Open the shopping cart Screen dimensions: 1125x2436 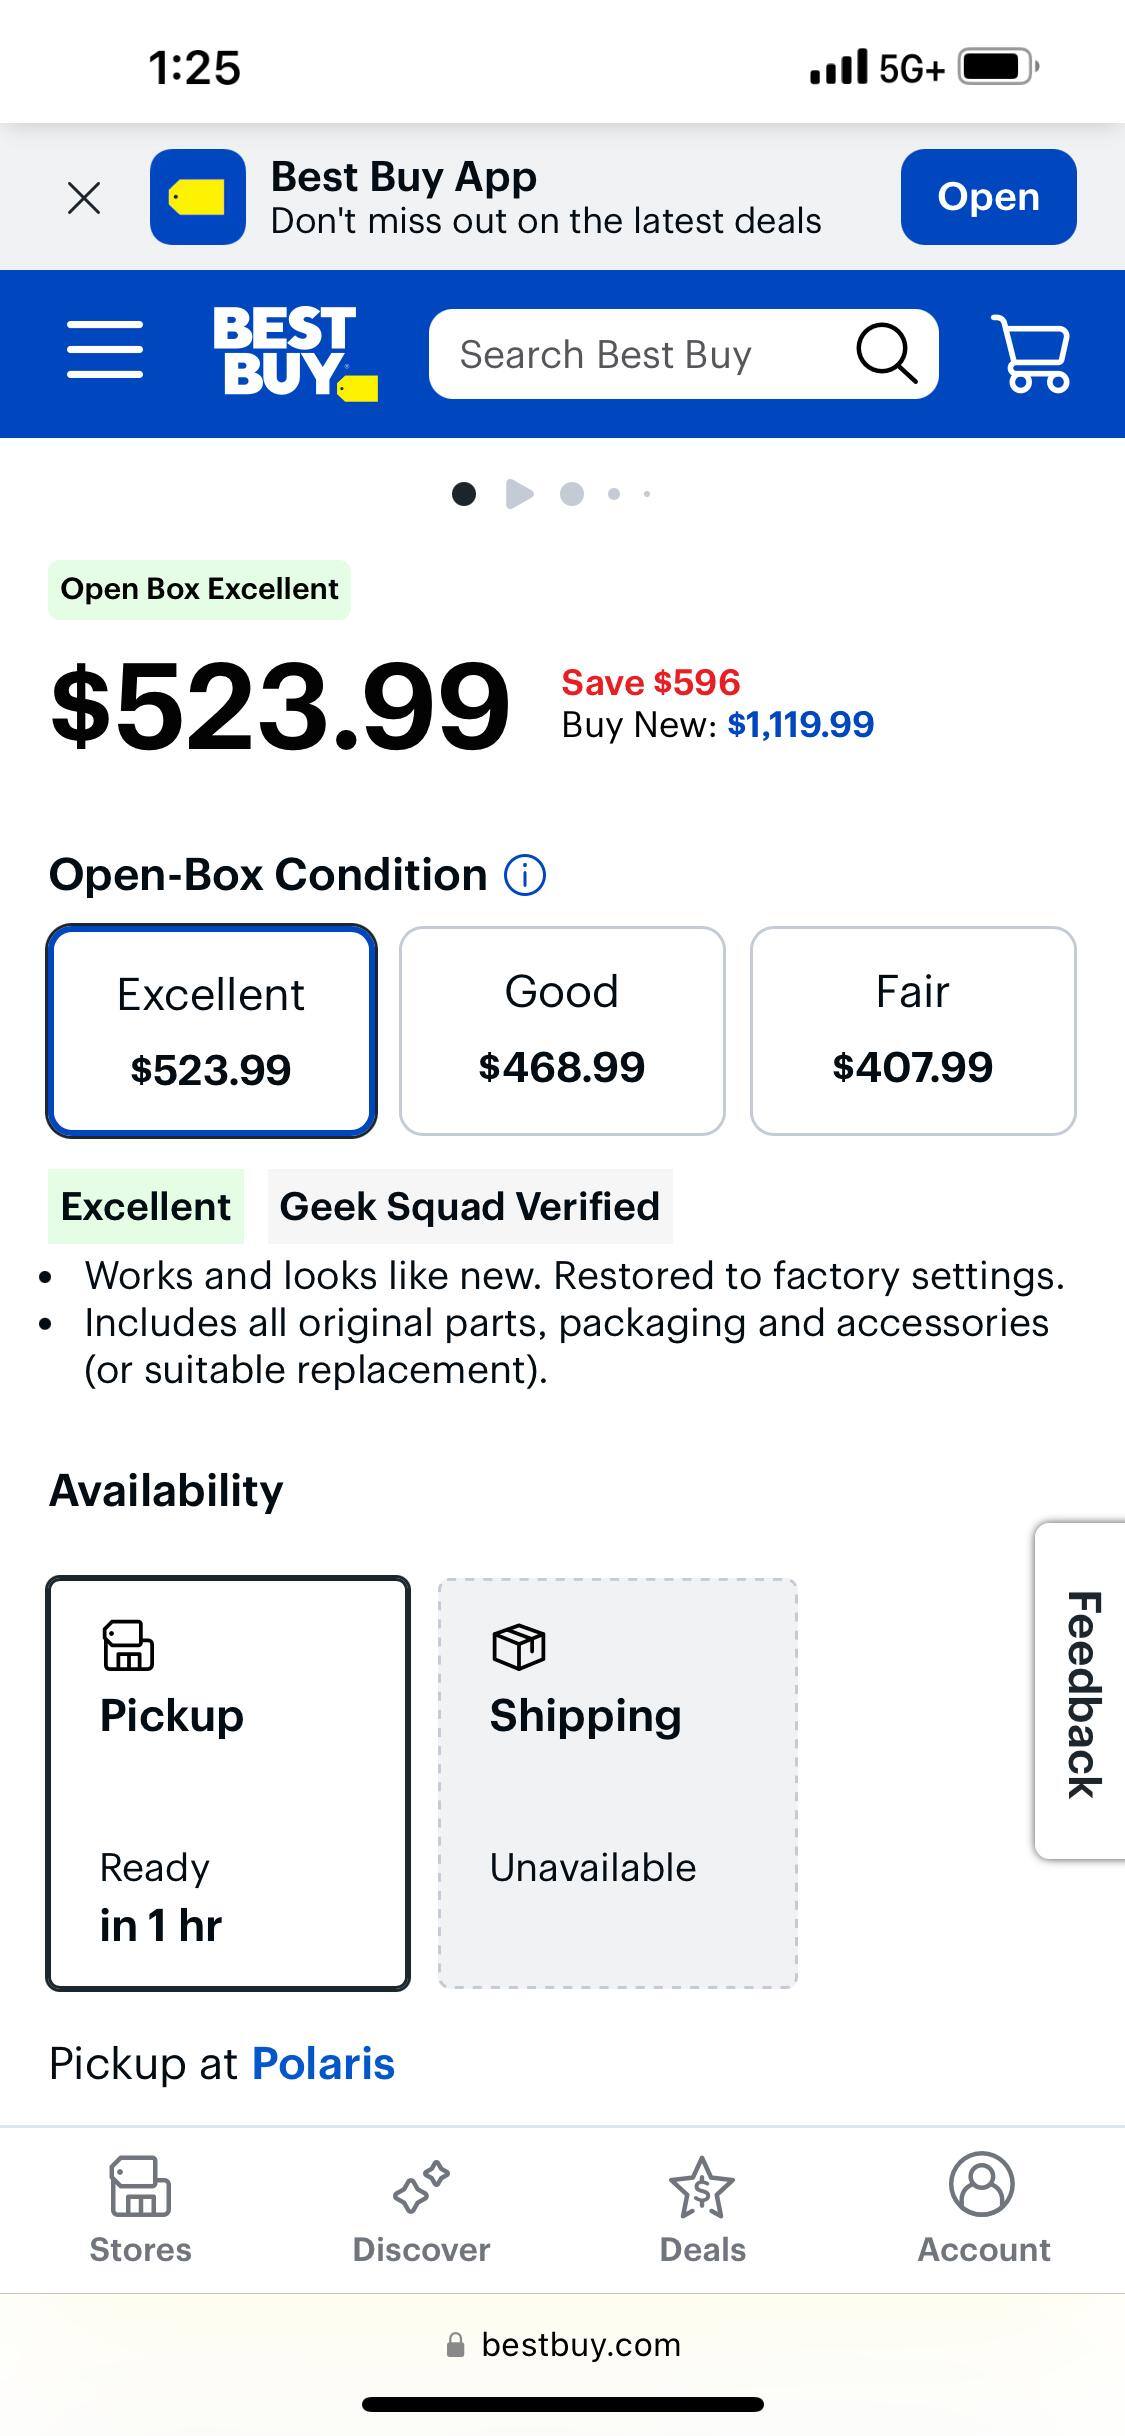coord(1031,354)
